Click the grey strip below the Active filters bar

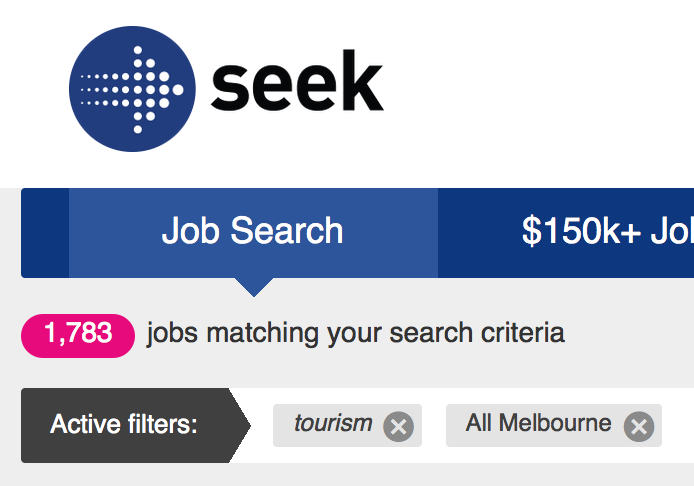point(350,475)
